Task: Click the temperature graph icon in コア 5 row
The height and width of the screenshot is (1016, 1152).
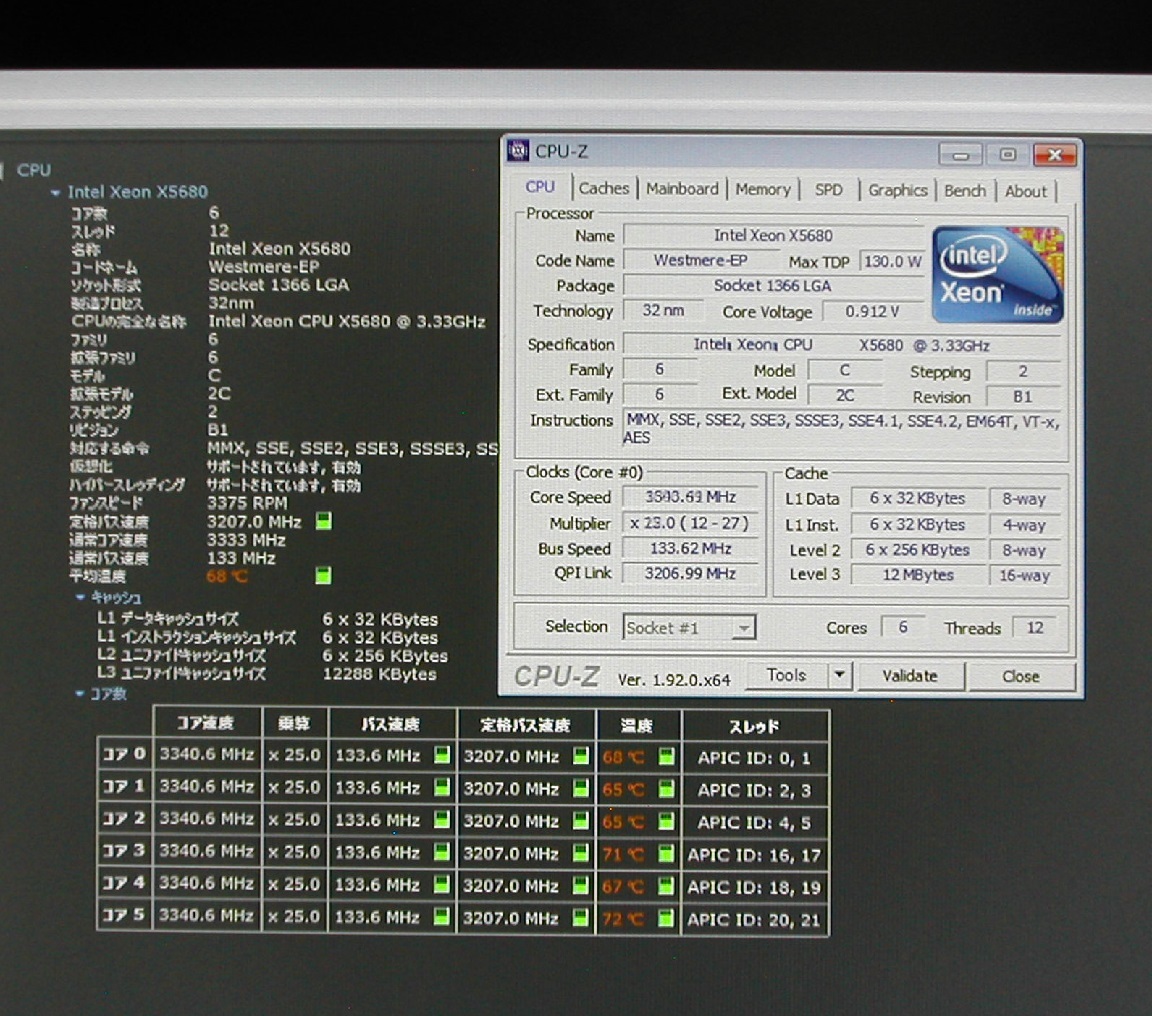Action: pos(666,918)
